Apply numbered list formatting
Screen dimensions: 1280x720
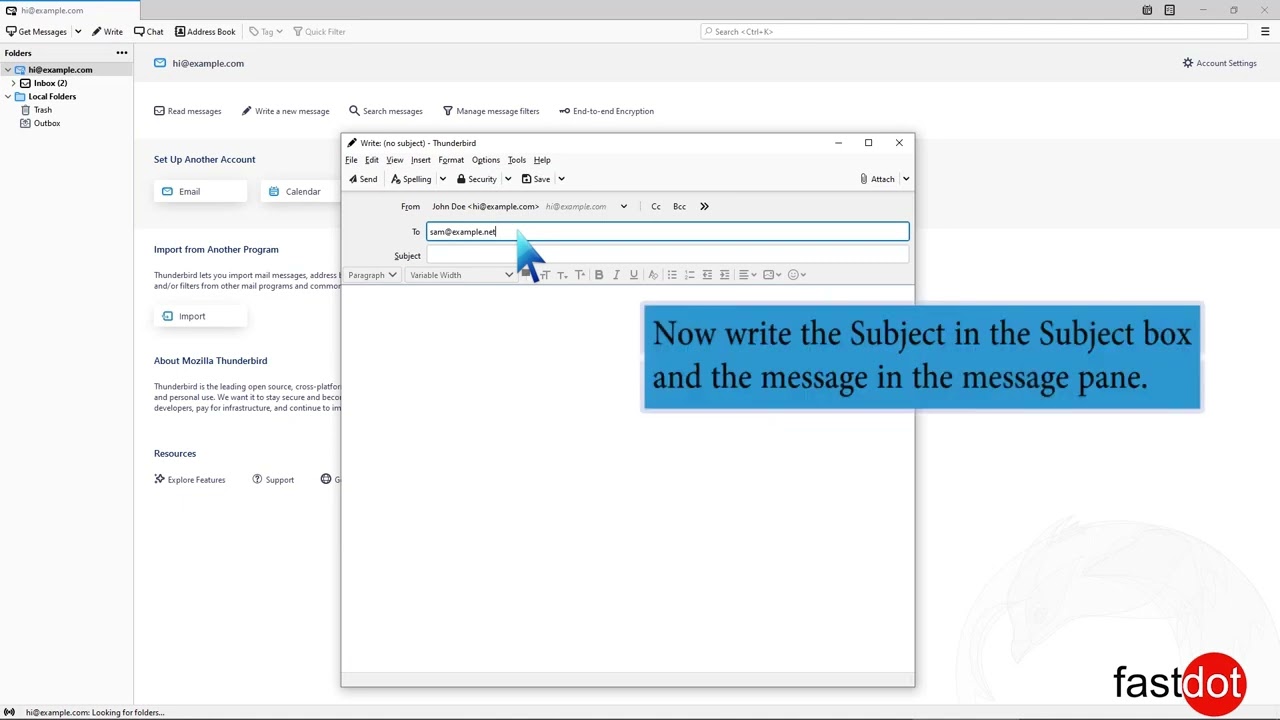pos(689,275)
